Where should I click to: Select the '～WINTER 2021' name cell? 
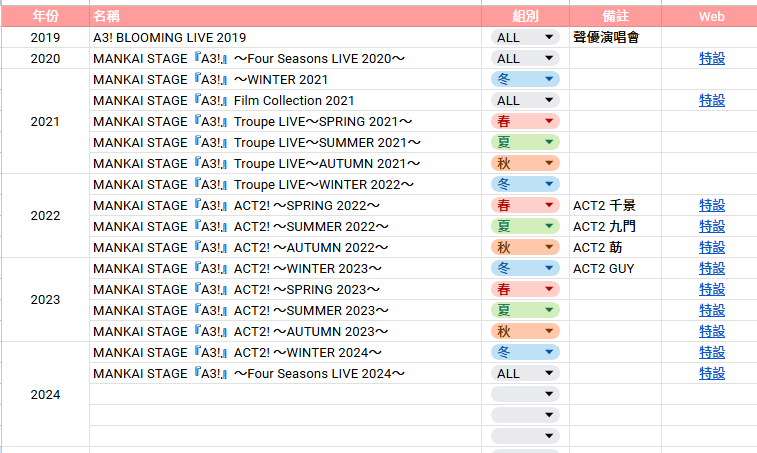pos(285,79)
